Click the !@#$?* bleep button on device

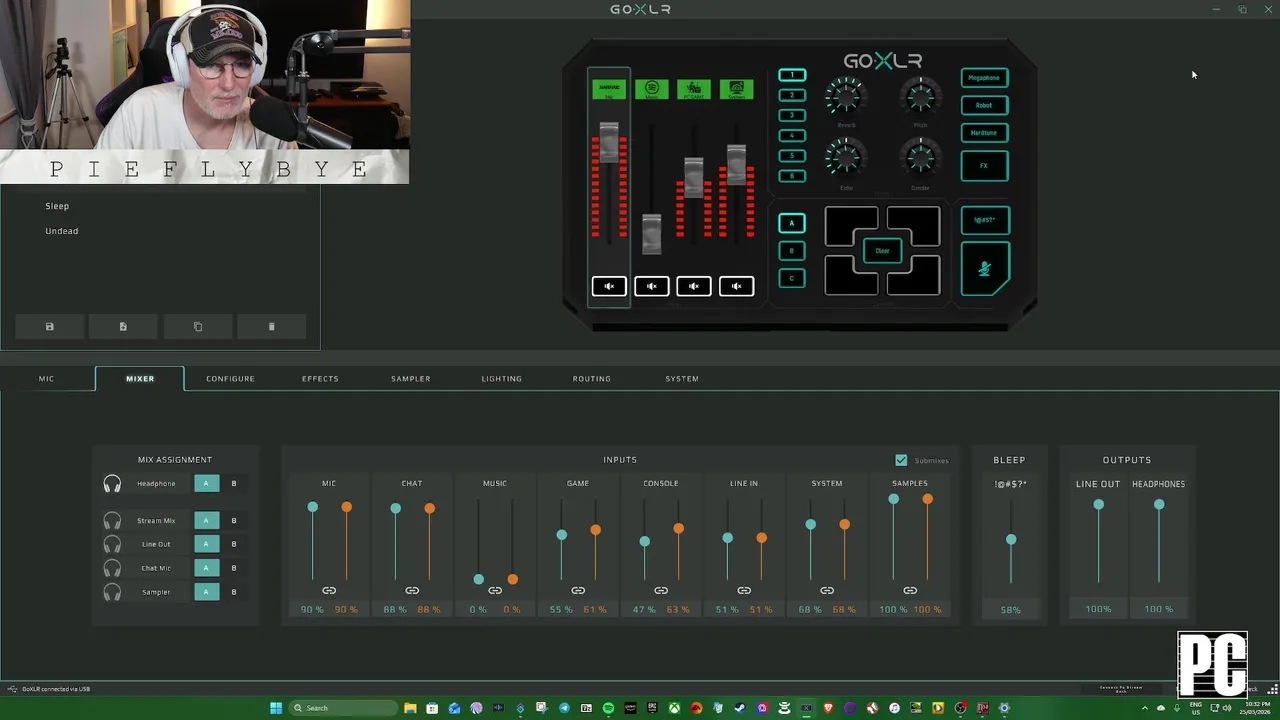point(985,220)
